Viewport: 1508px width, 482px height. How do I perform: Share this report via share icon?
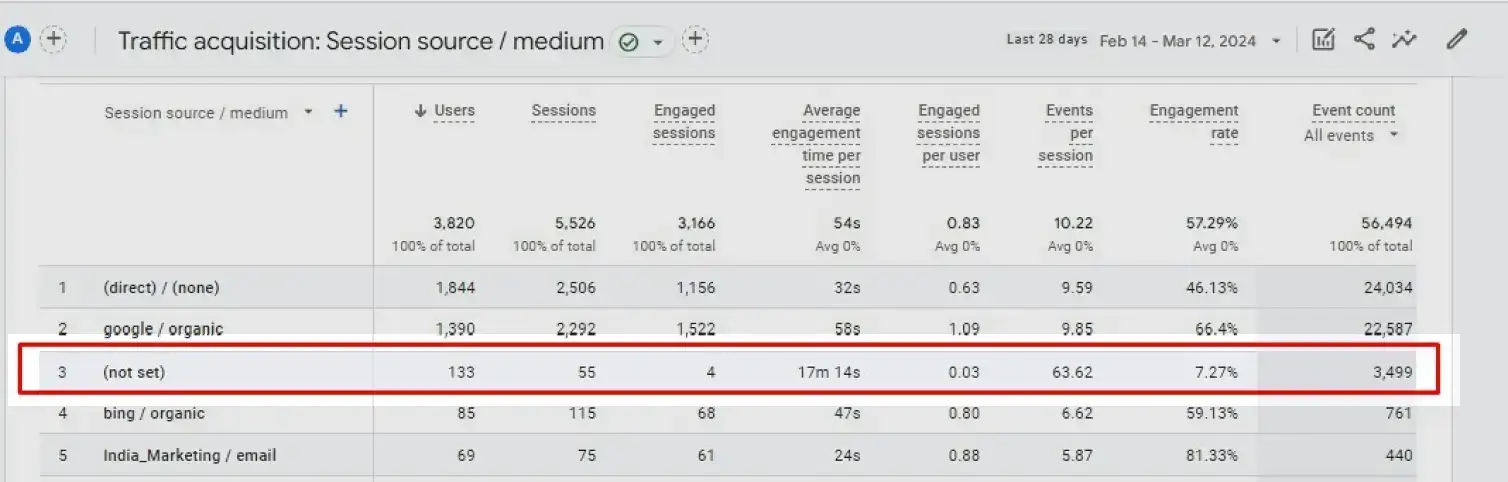(1364, 40)
